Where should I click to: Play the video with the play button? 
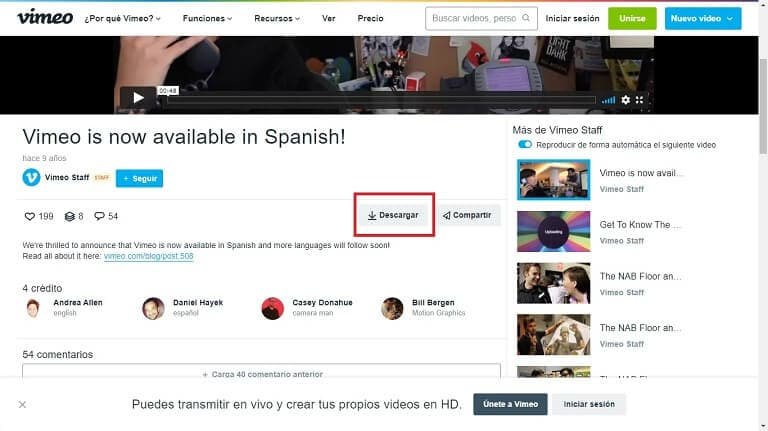coord(138,98)
